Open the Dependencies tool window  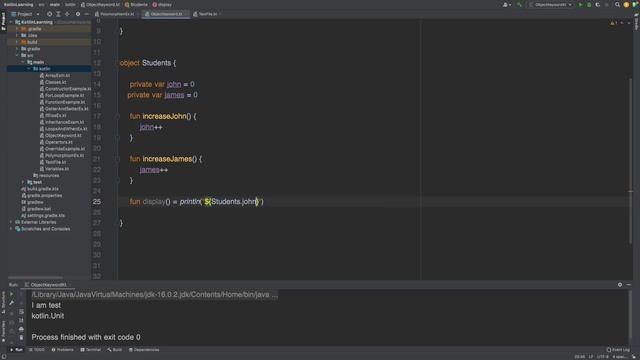pyautogui.click(x=144, y=350)
